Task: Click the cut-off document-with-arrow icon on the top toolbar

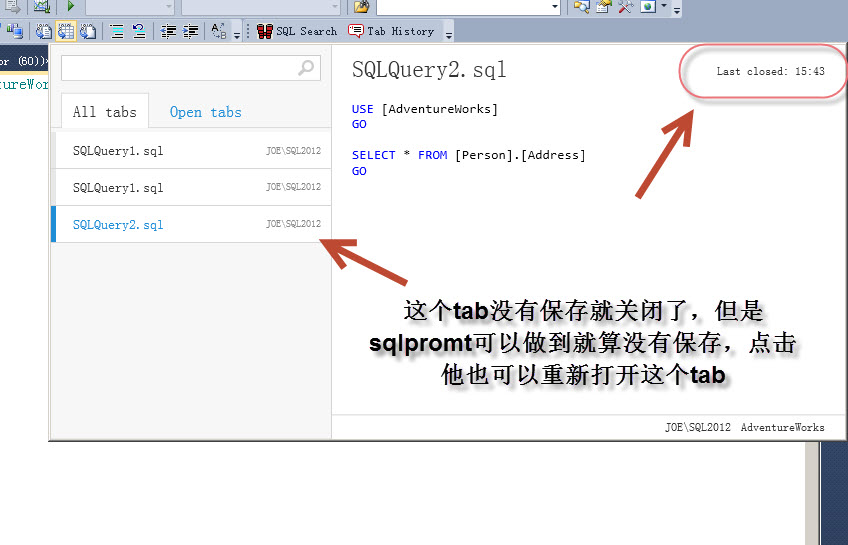Action: 12,6
